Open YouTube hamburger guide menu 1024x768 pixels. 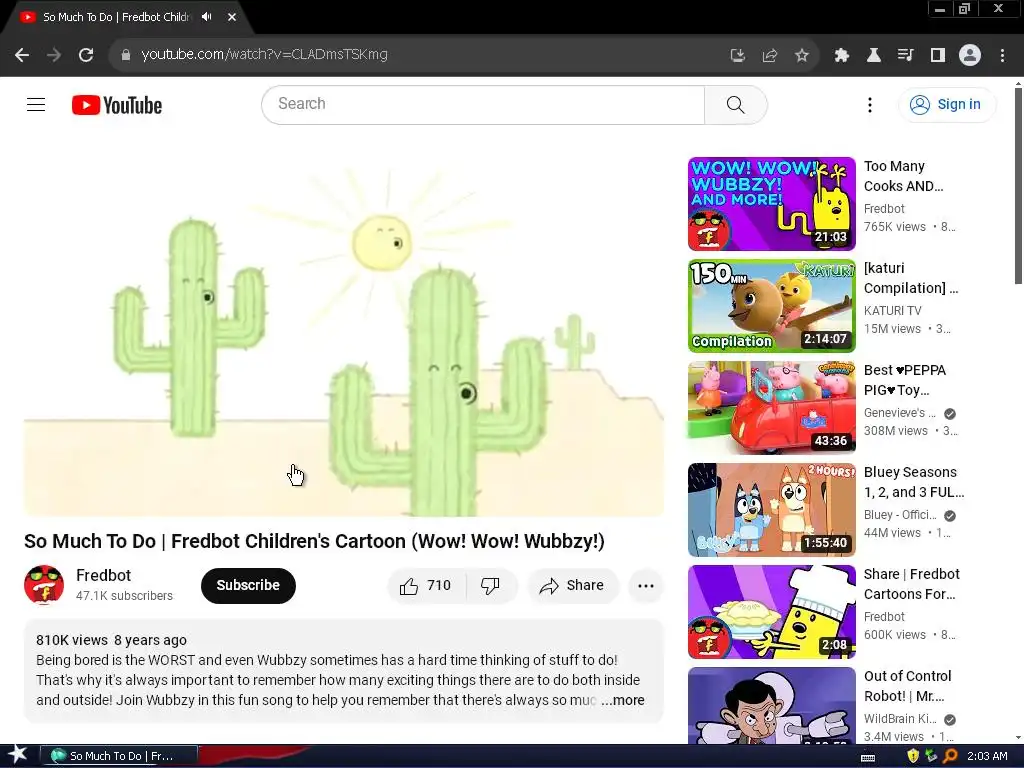36,104
